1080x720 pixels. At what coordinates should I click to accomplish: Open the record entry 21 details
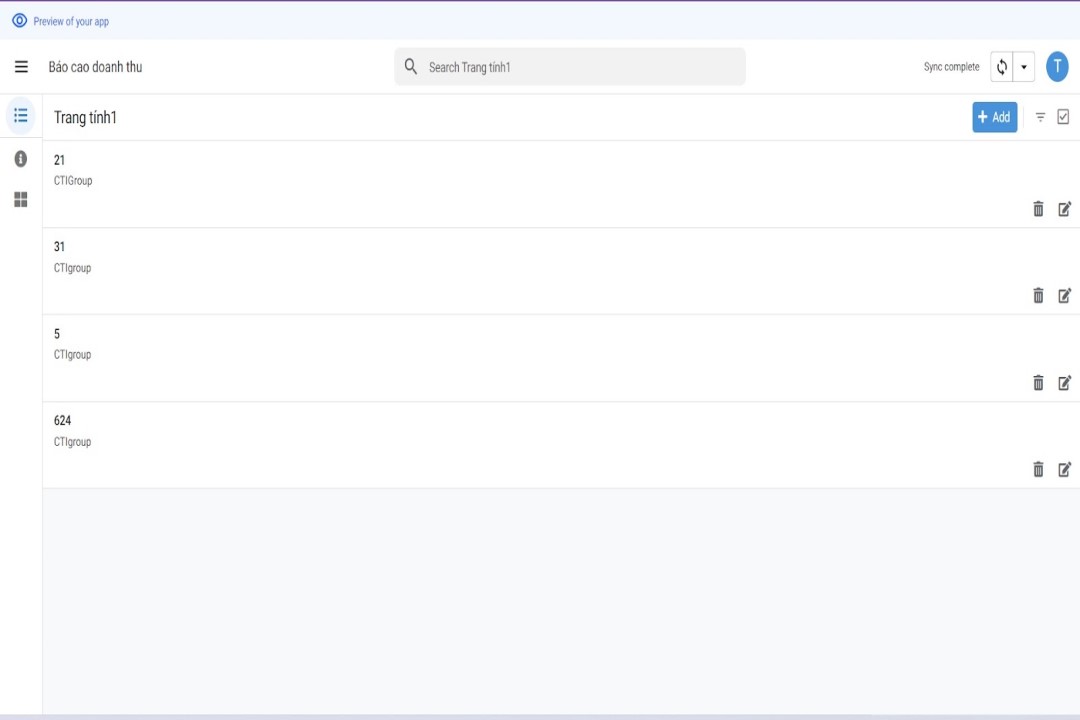tap(500, 170)
